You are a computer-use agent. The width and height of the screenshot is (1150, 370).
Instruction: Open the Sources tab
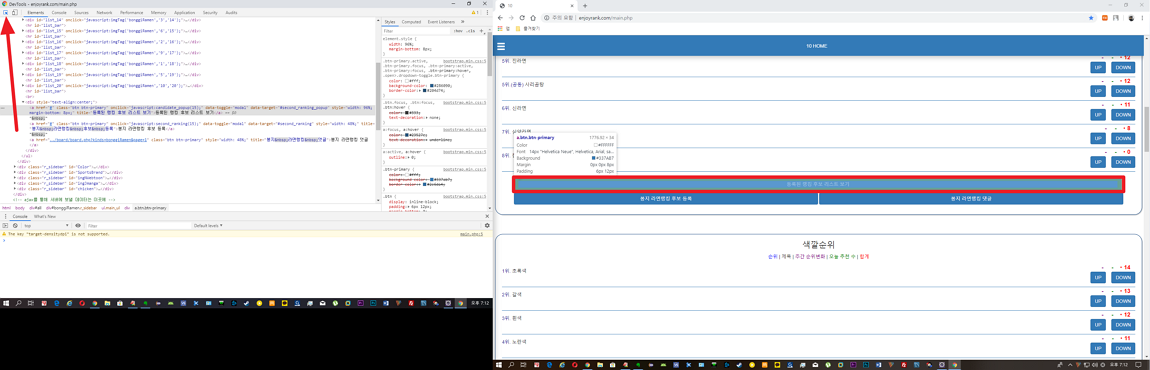click(81, 12)
